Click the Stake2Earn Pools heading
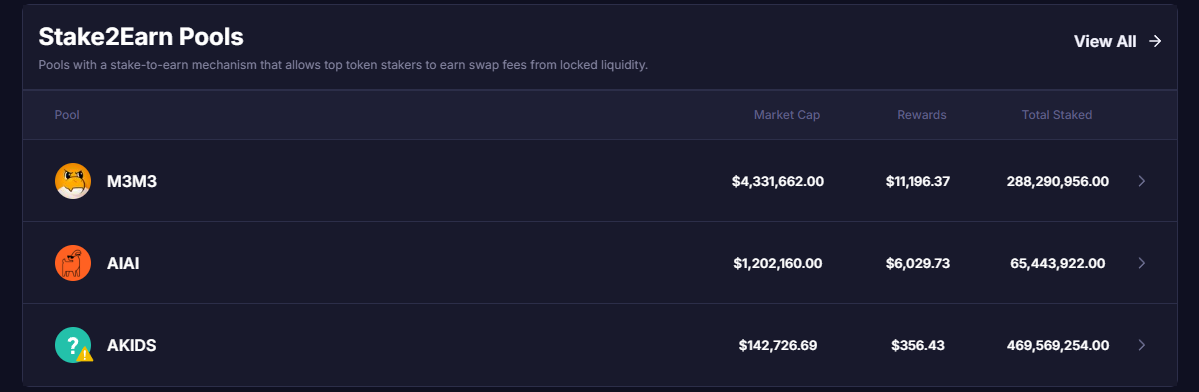Viewport: 1199px width, 392px height. pyautogui.click(x=141, y=36)
